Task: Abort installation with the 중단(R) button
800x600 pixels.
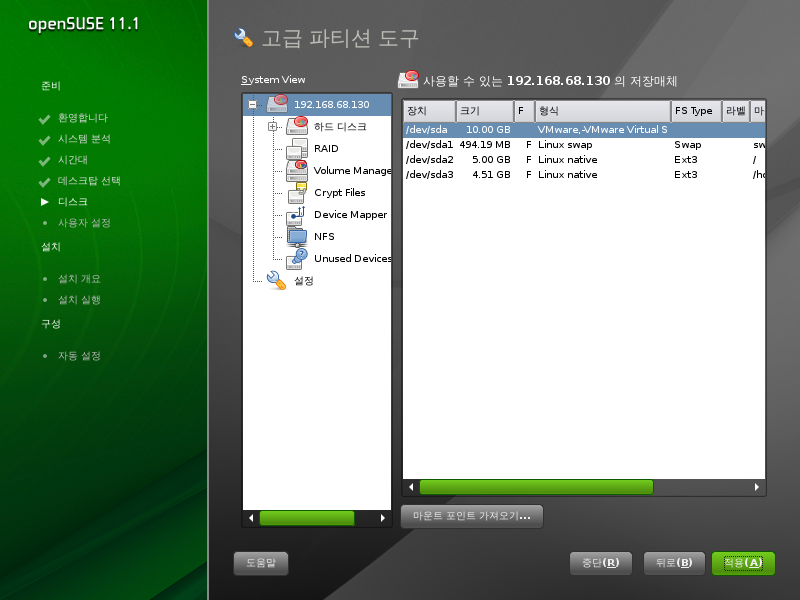Action: point(601,563)
